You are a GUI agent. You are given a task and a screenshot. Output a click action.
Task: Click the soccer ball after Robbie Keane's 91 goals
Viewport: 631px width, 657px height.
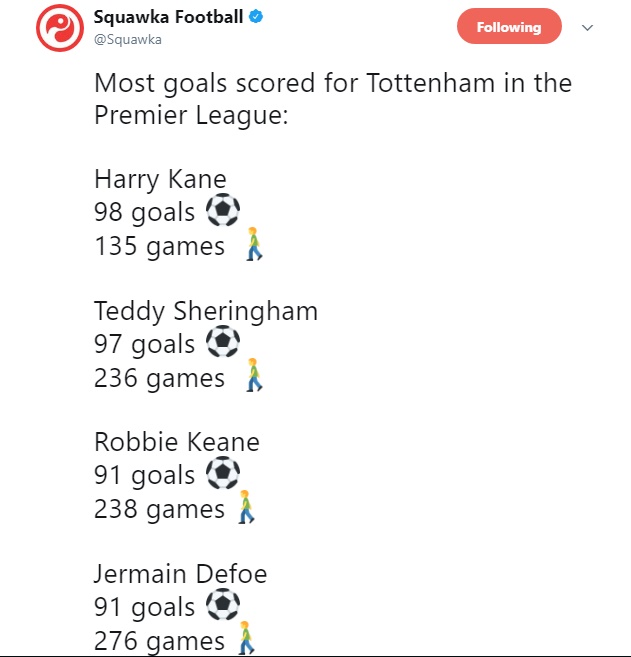click(223, 474)
